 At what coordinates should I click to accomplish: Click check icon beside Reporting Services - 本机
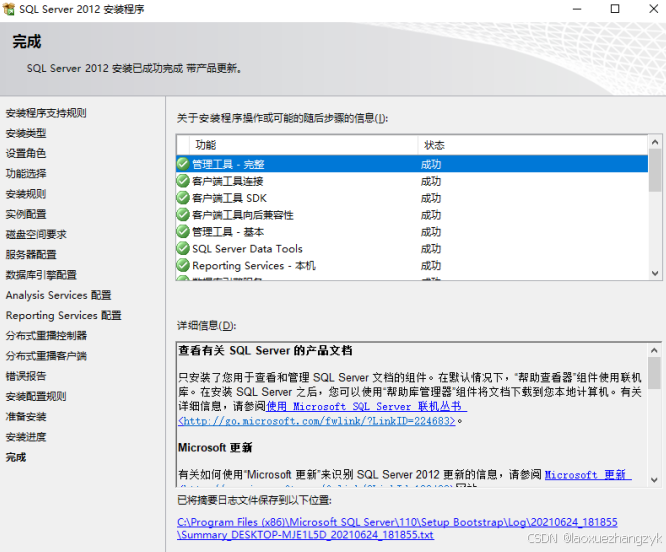(x=183, y=265)
